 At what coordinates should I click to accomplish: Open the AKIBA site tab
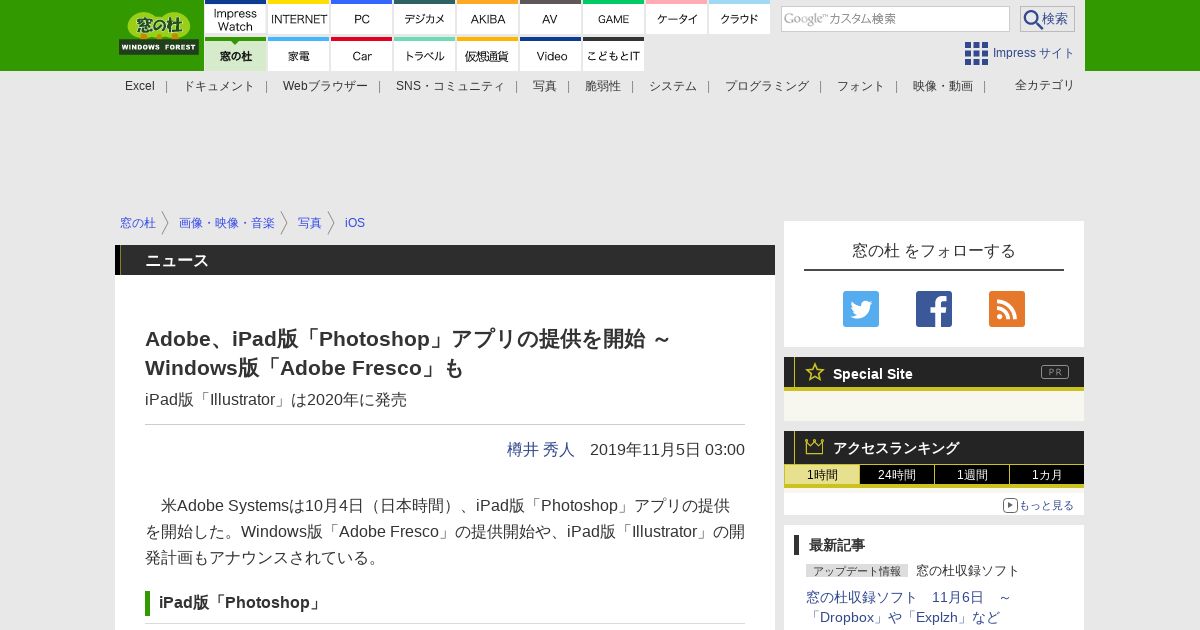487,19
